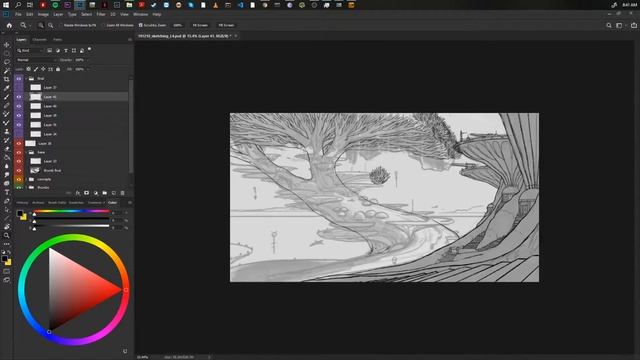
Task: Switch to the Channels tab
Action: [40, 40]
